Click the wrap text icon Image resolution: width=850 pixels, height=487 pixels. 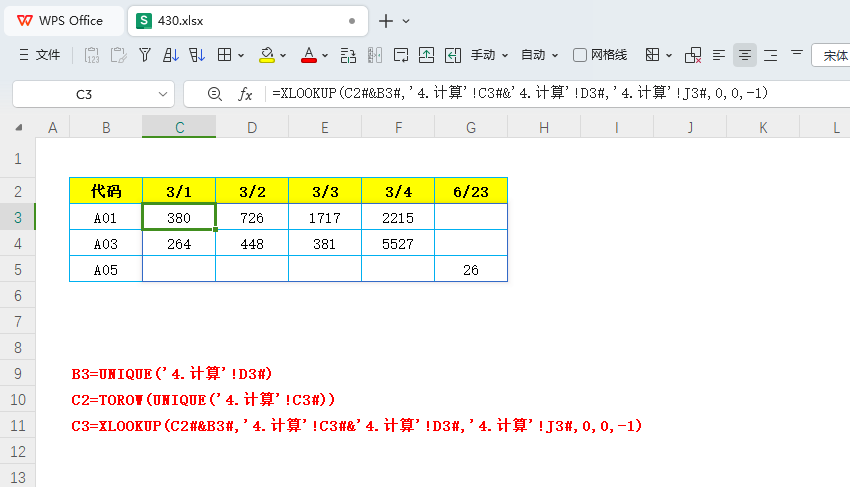(x=401, y=55)
